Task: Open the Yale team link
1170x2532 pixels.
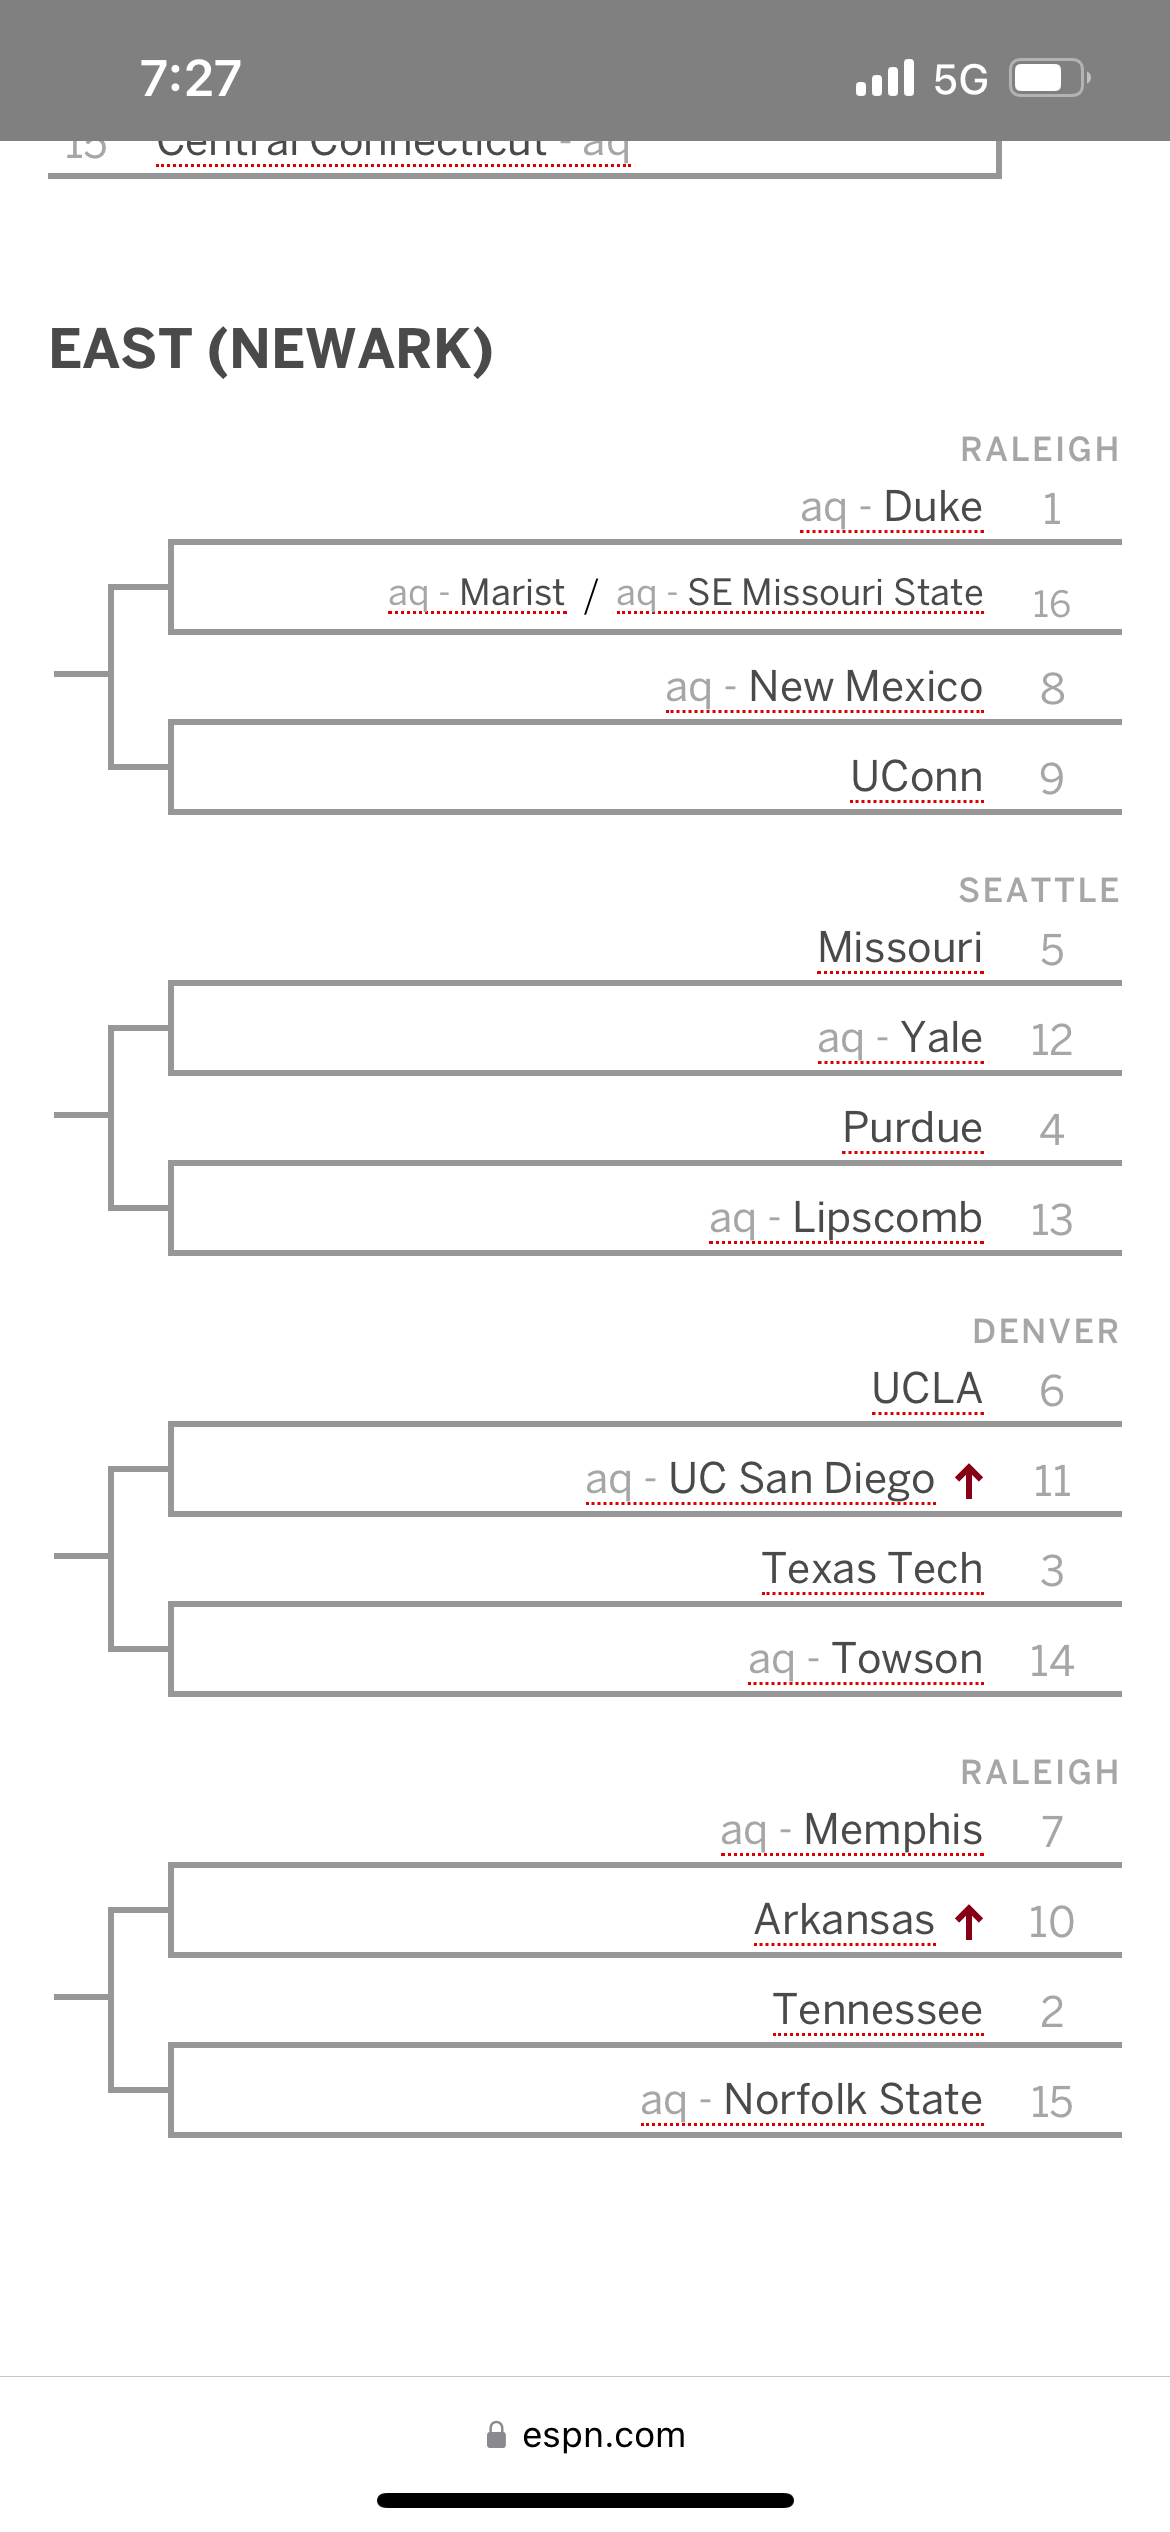Action: point(940,1038)
